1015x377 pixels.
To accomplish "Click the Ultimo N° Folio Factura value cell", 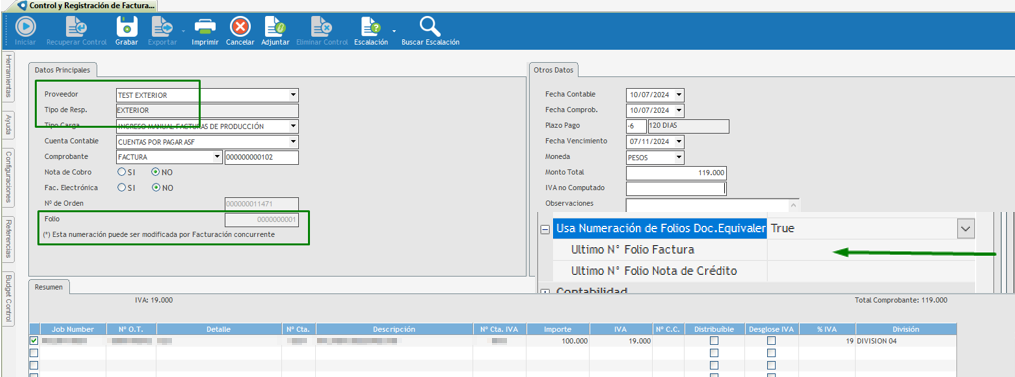I will click(871, 249).
